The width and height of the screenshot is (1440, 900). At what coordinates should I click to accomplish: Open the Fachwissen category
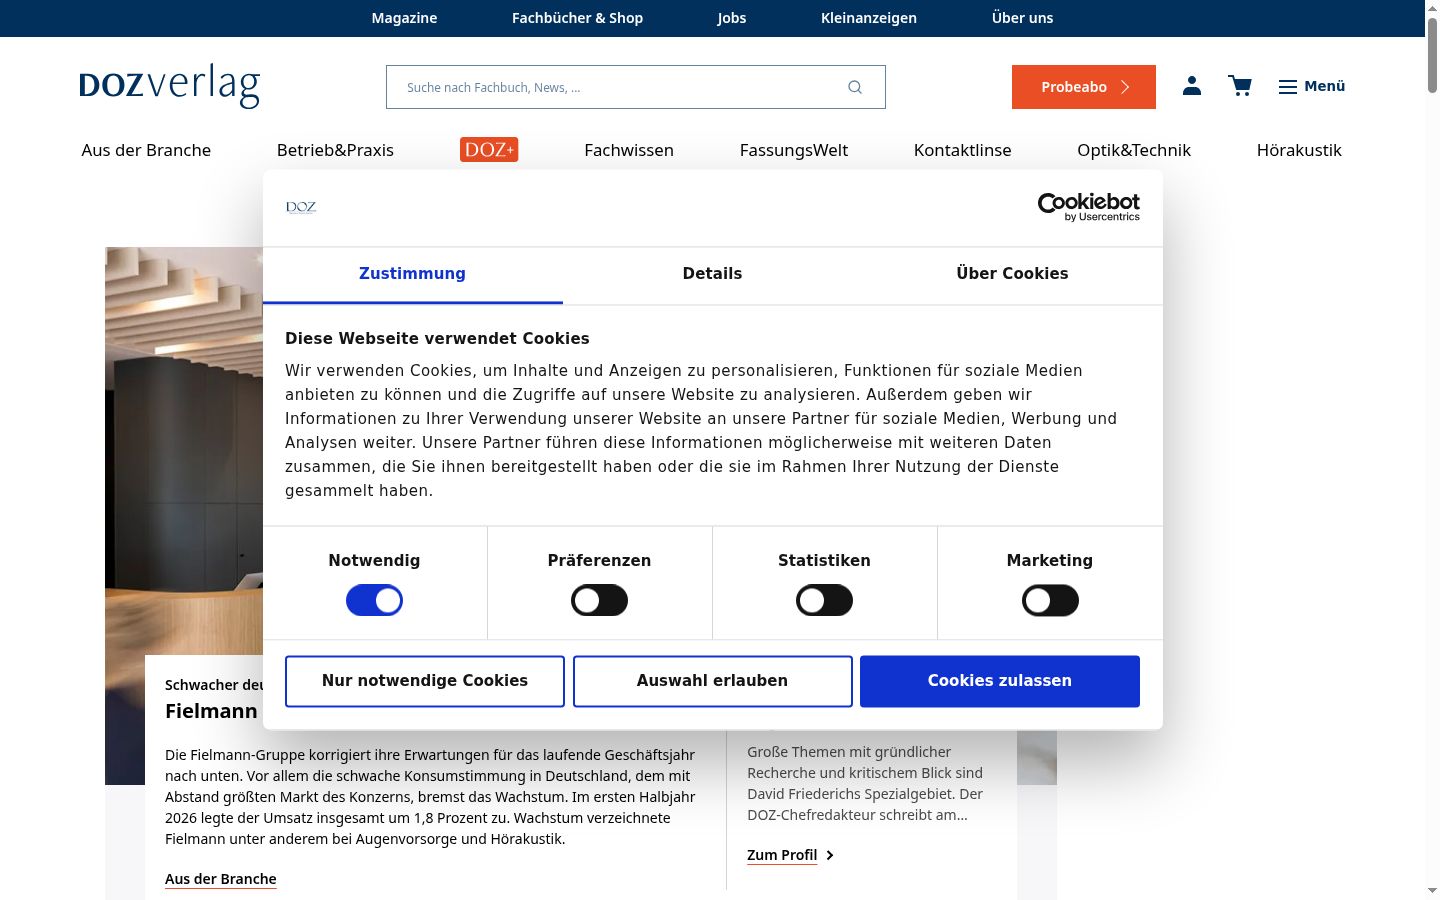(629, 150)
